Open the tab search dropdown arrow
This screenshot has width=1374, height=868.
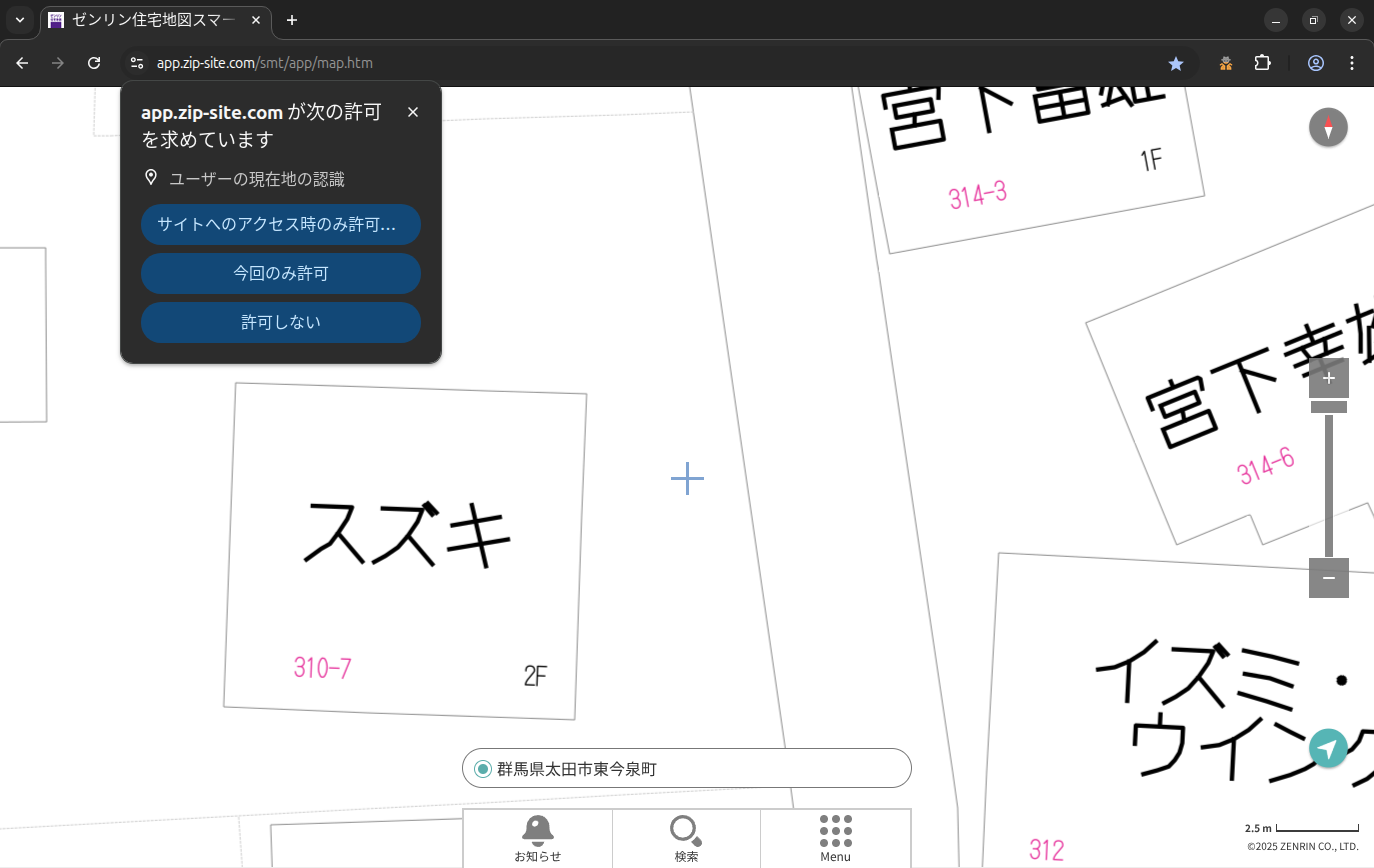(19, 20)
